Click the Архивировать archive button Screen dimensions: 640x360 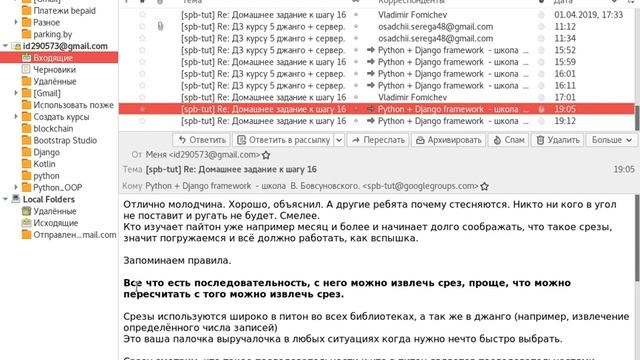[449, 140]
